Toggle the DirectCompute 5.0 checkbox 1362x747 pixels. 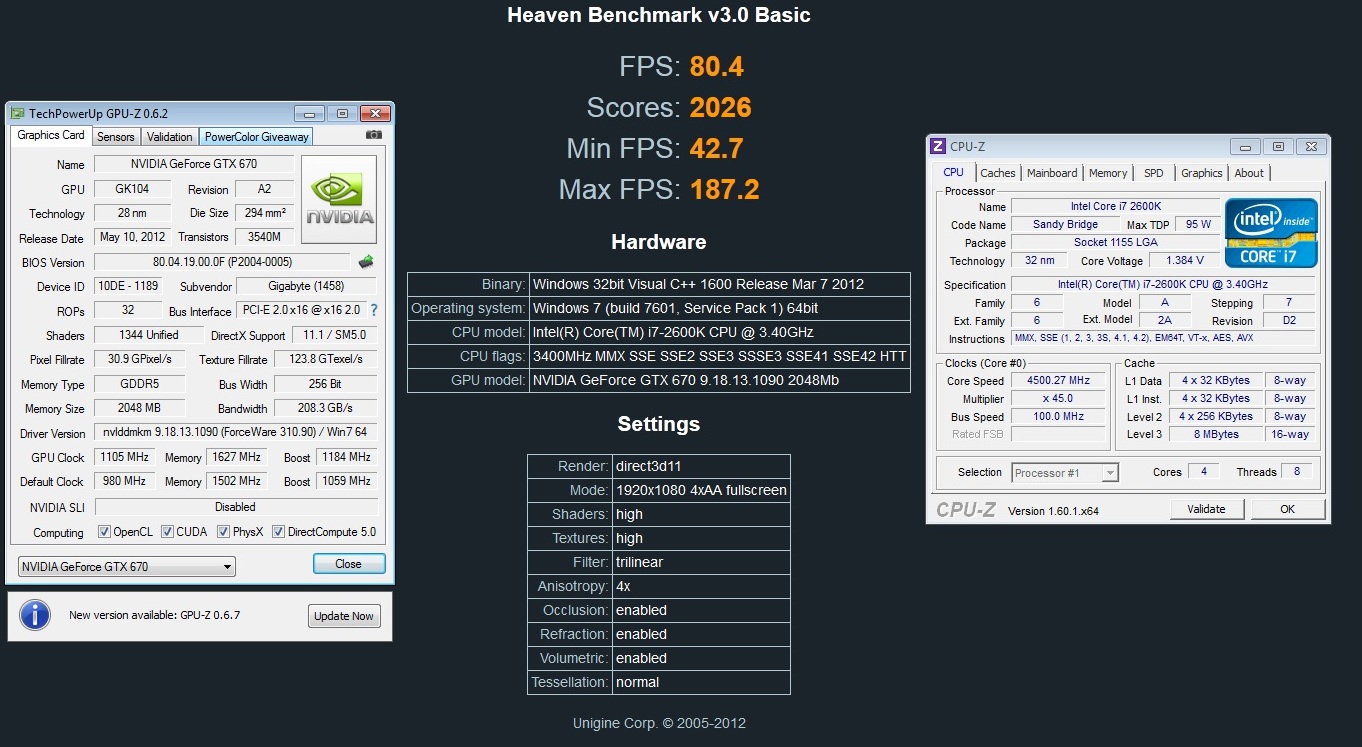[x=278, y=532]
